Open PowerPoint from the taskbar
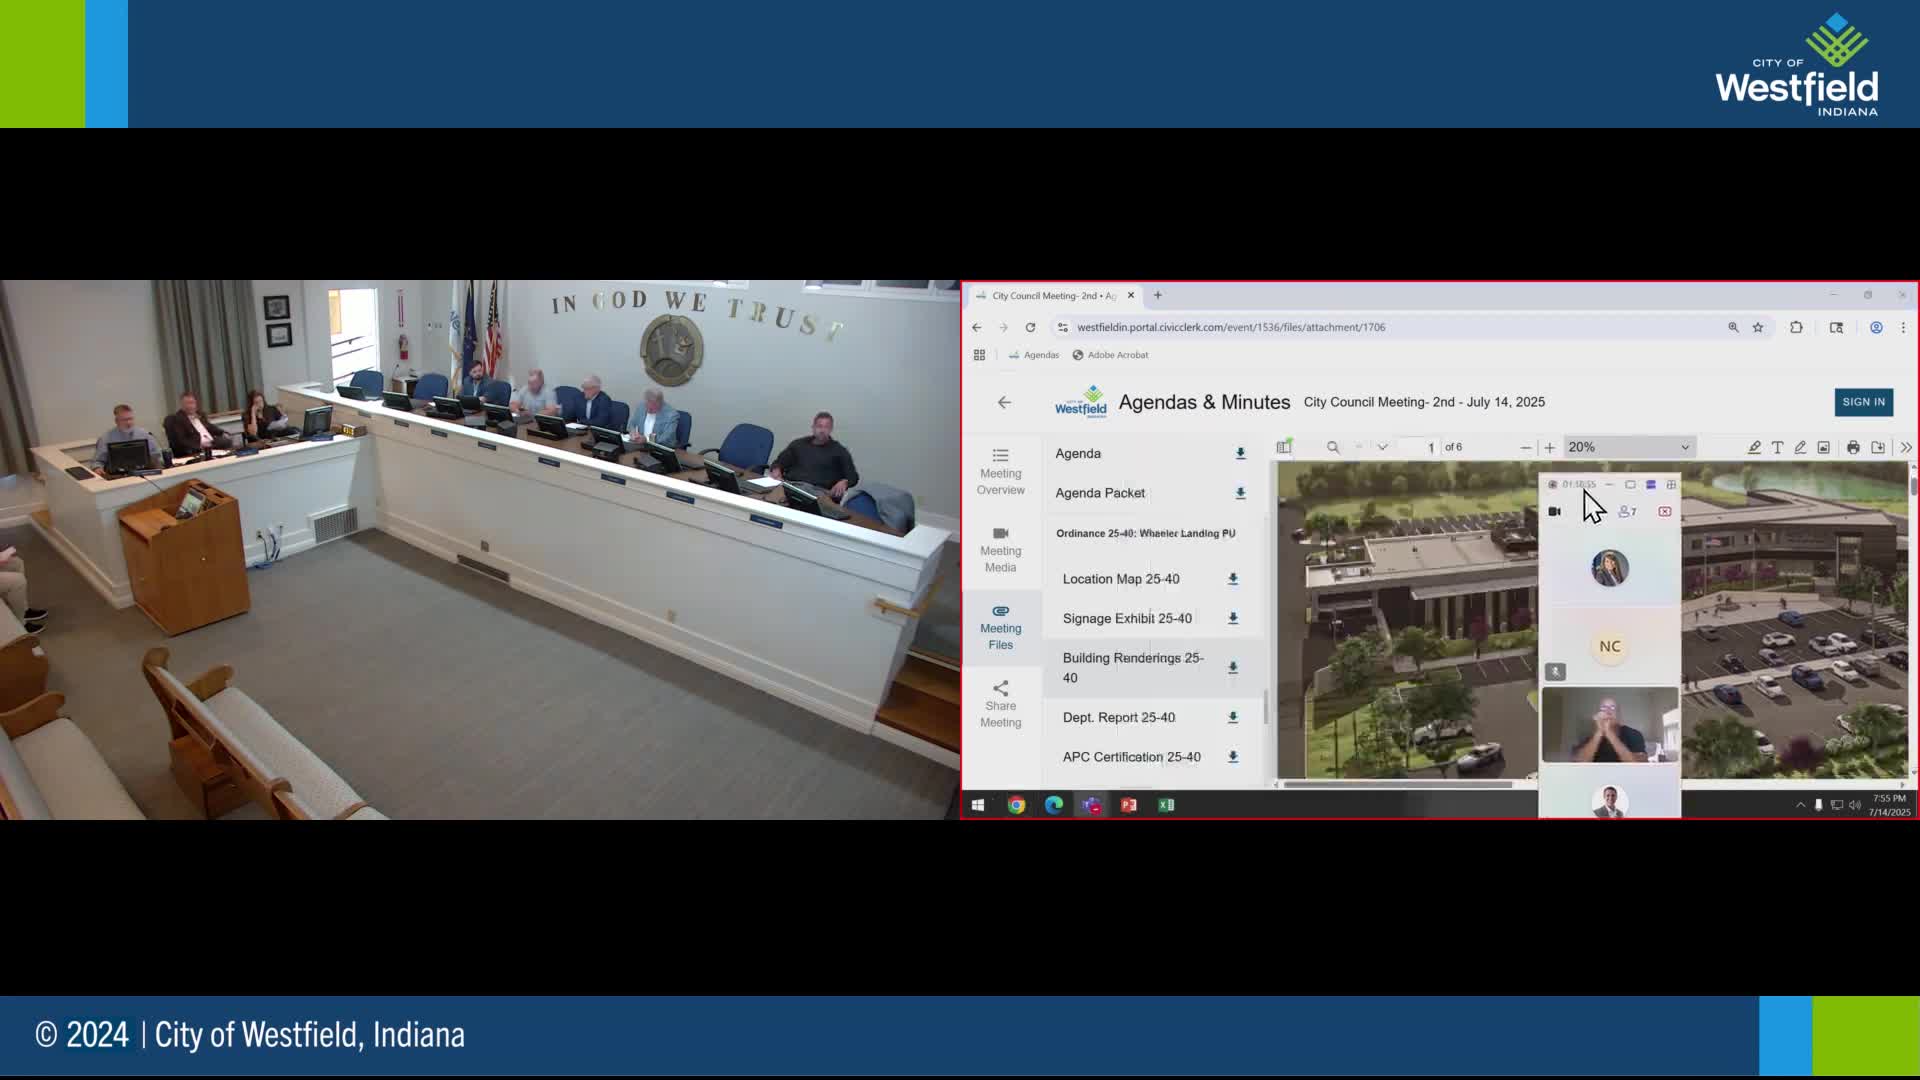 [1129, 805]
